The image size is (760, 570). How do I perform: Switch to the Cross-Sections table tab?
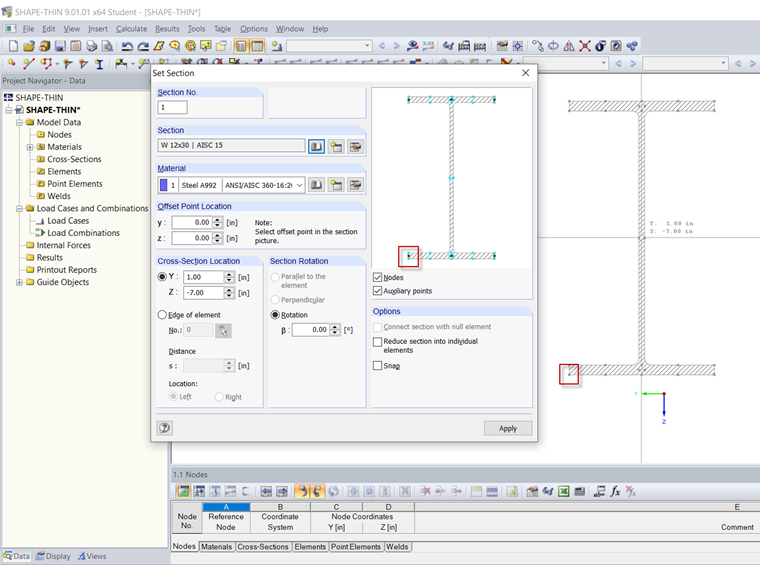tap(263, 547)
